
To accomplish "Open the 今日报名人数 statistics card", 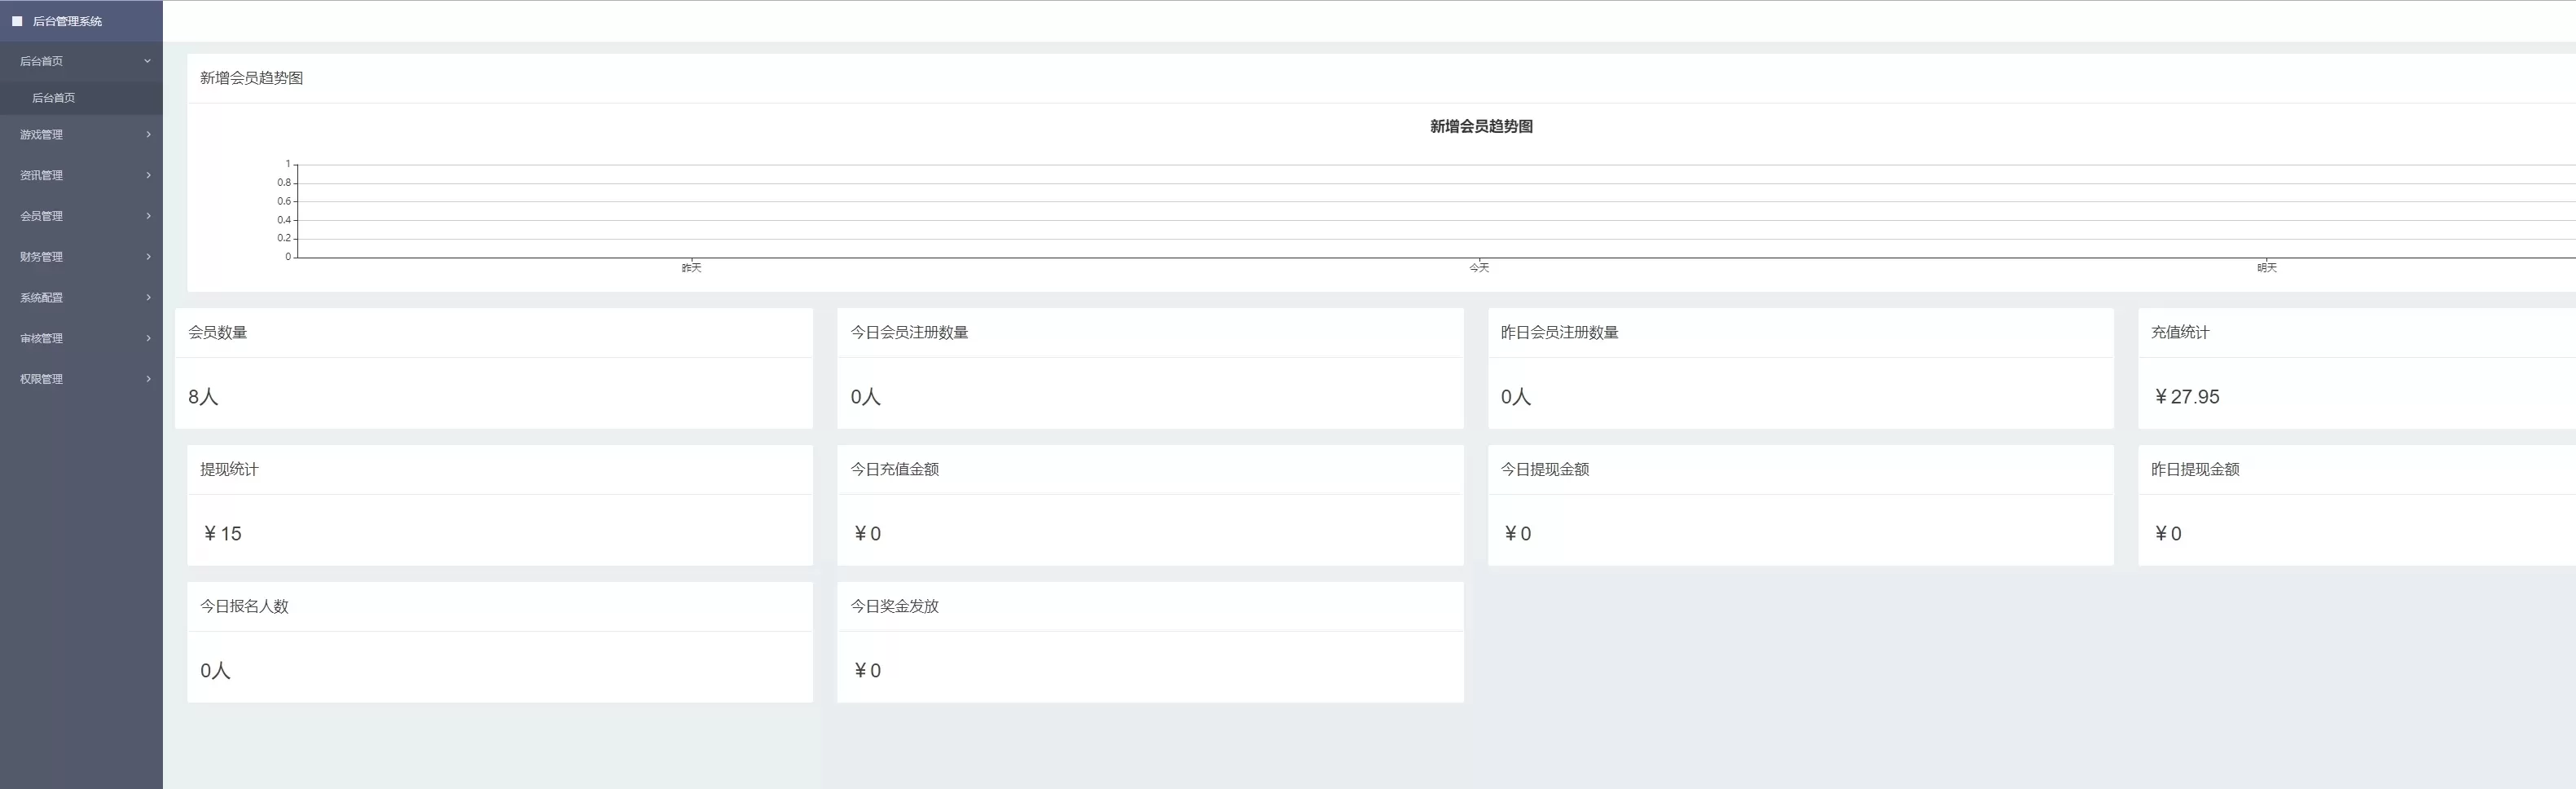I will (x=499, y=642).
